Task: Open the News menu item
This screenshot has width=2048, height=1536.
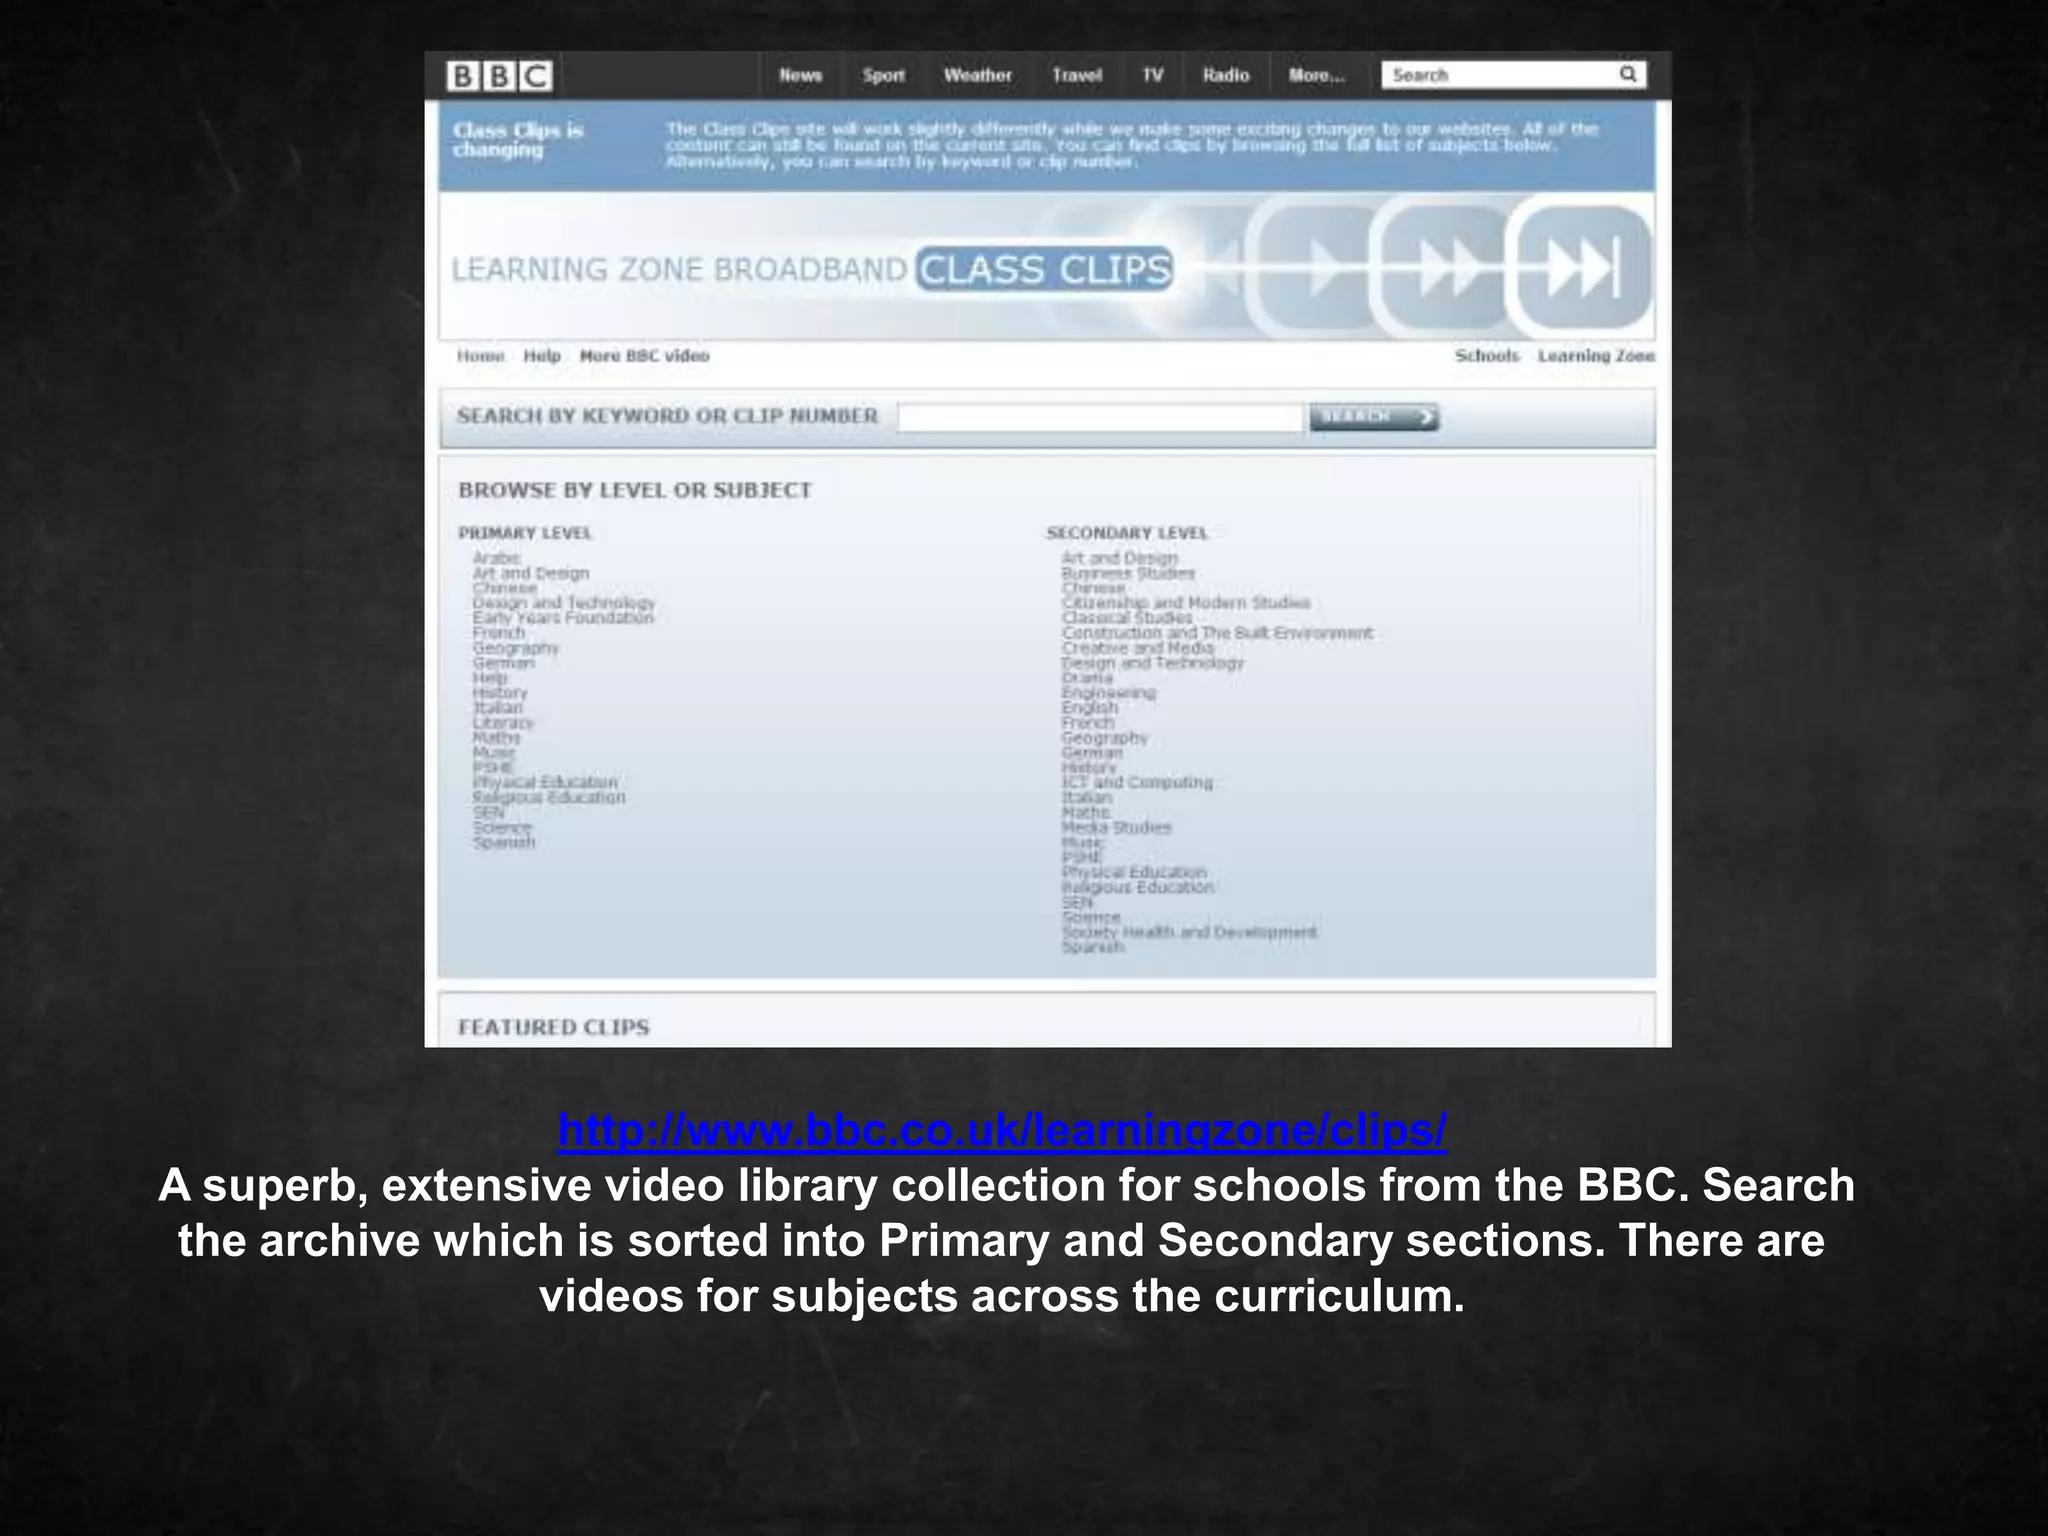Action: tap(800, 75)
